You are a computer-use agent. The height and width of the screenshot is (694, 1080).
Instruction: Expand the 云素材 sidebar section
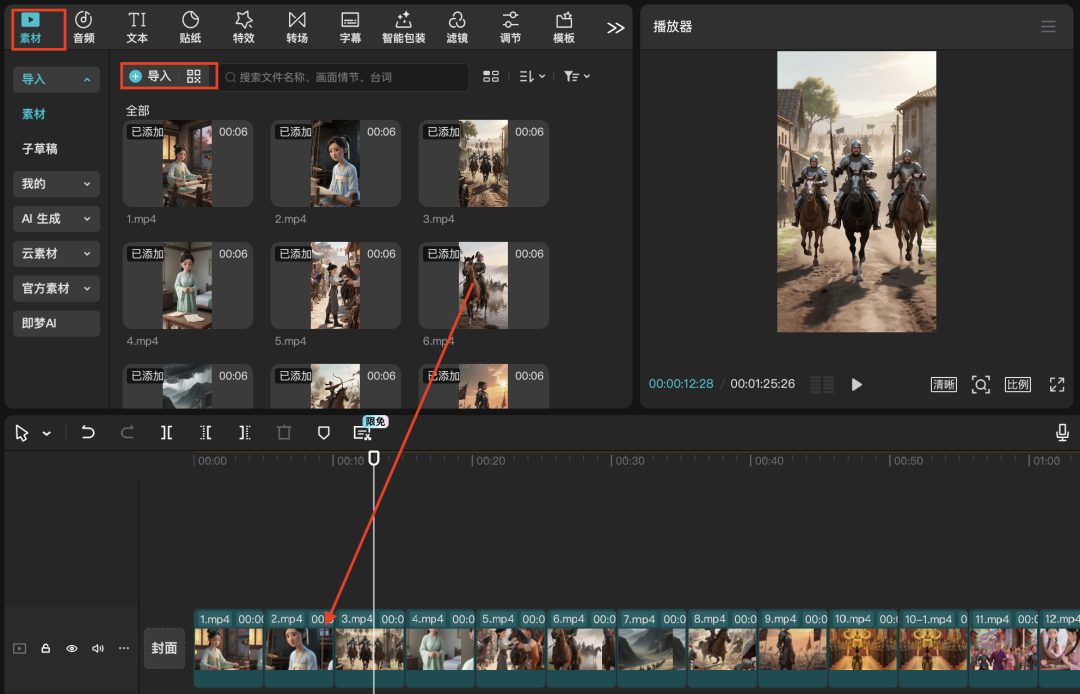pos(56,254)
